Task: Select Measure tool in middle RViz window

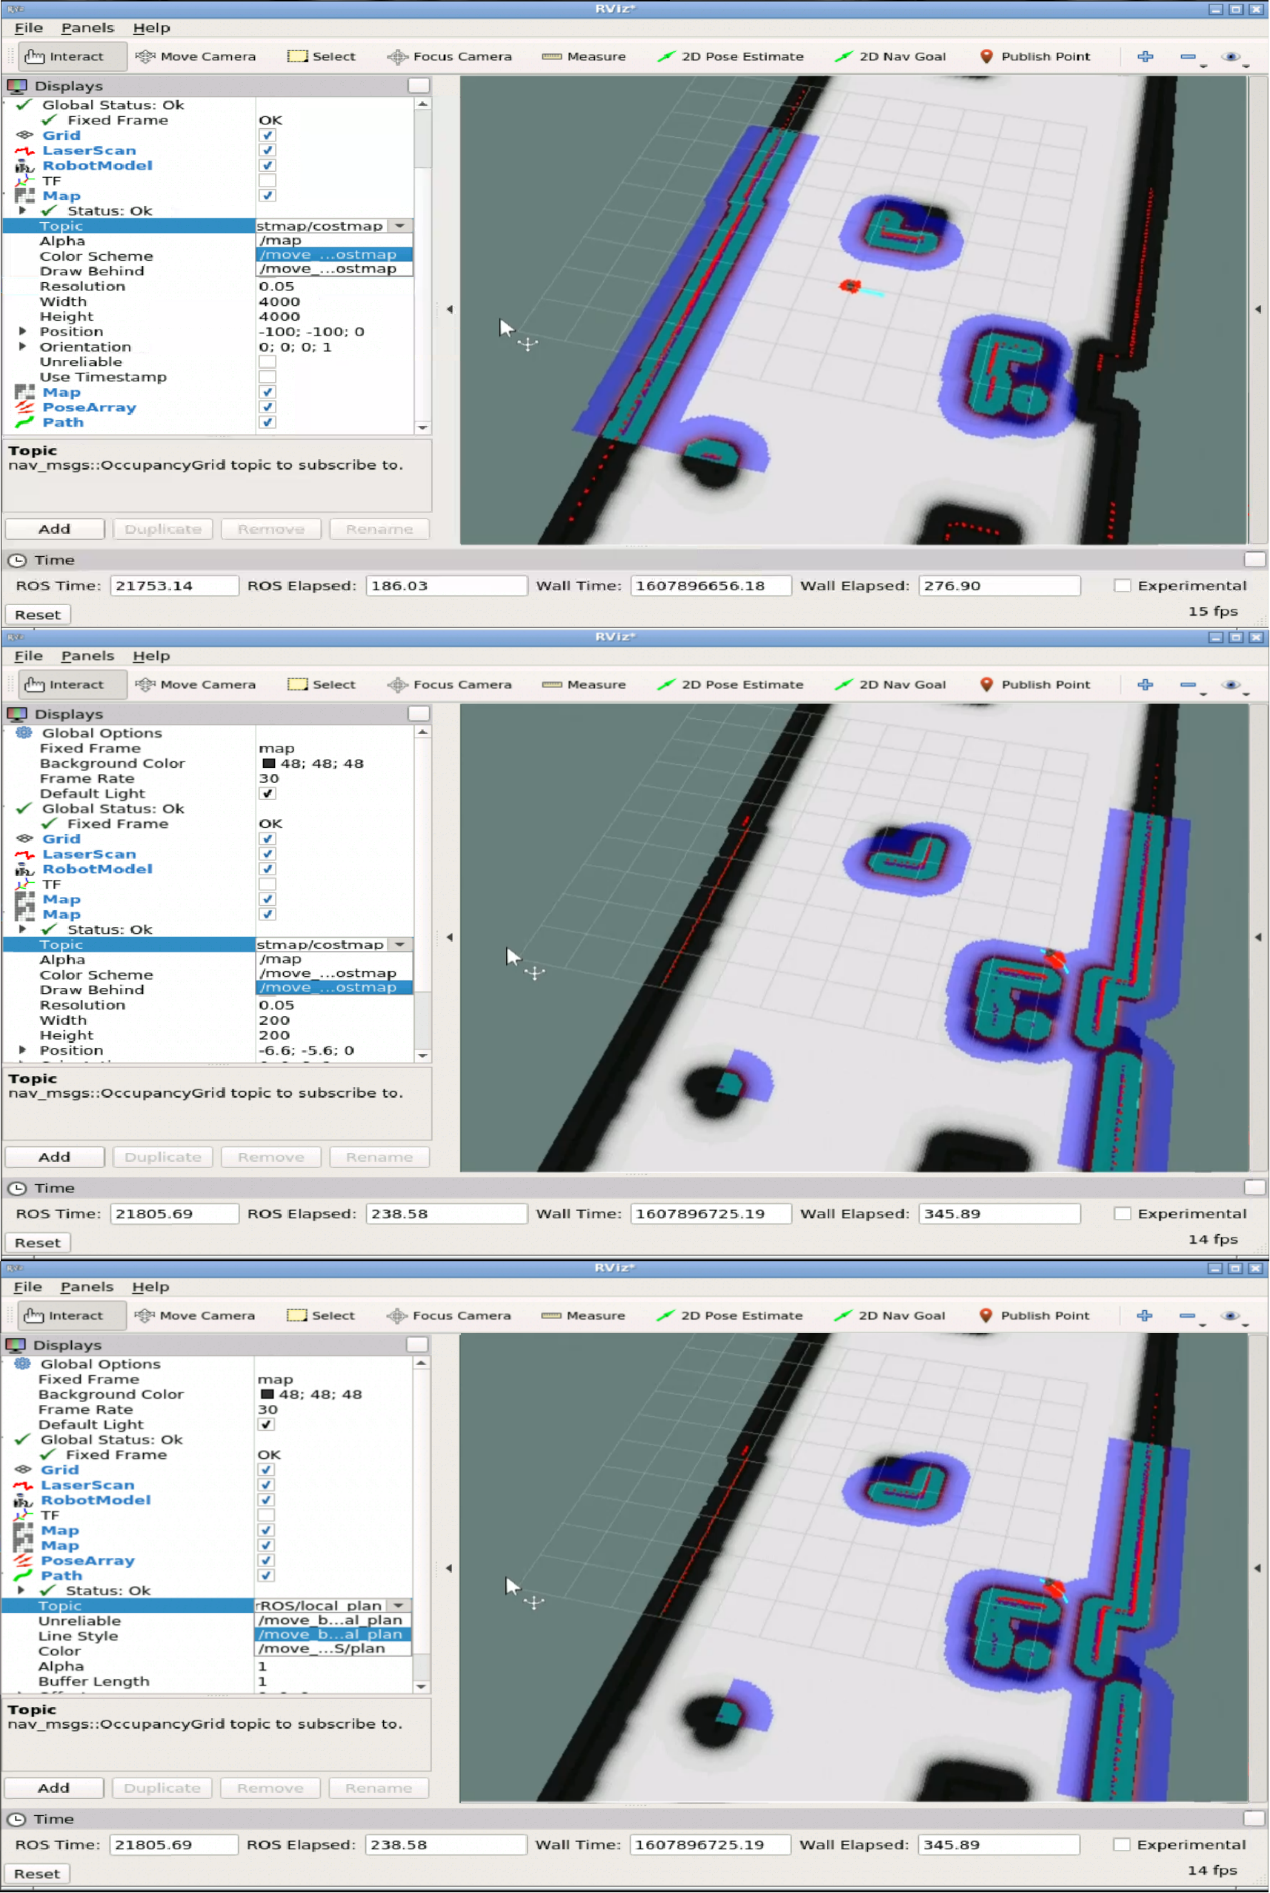Action: click(584, 685)
